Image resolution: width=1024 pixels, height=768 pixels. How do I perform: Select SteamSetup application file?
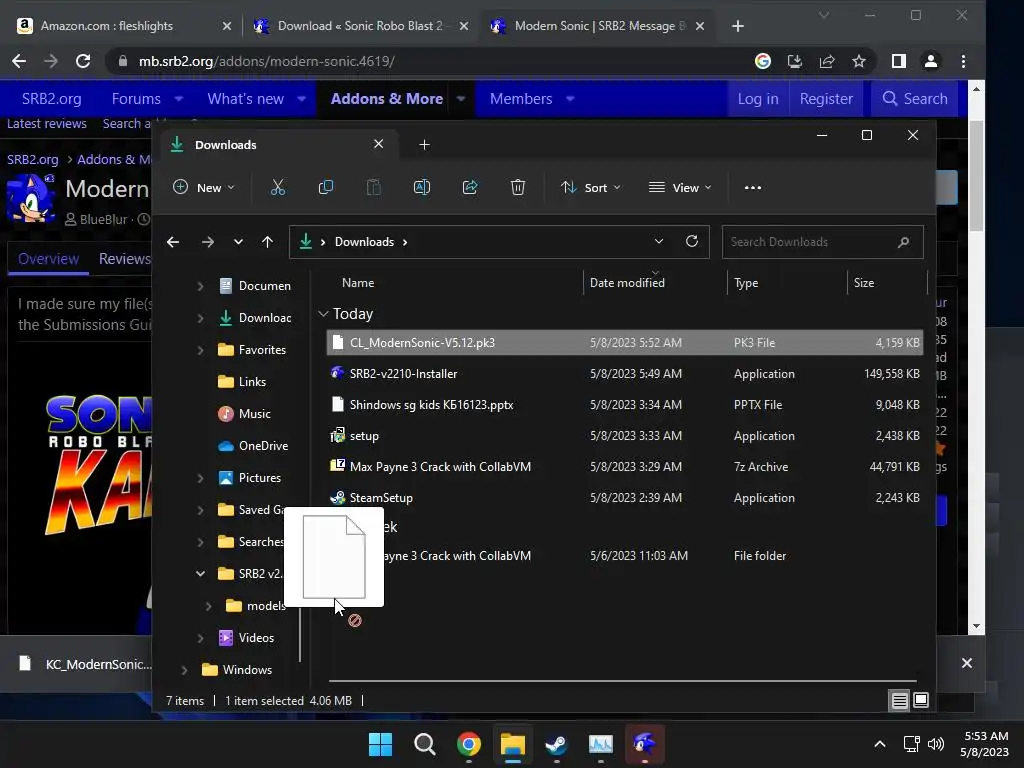[624, 498]
